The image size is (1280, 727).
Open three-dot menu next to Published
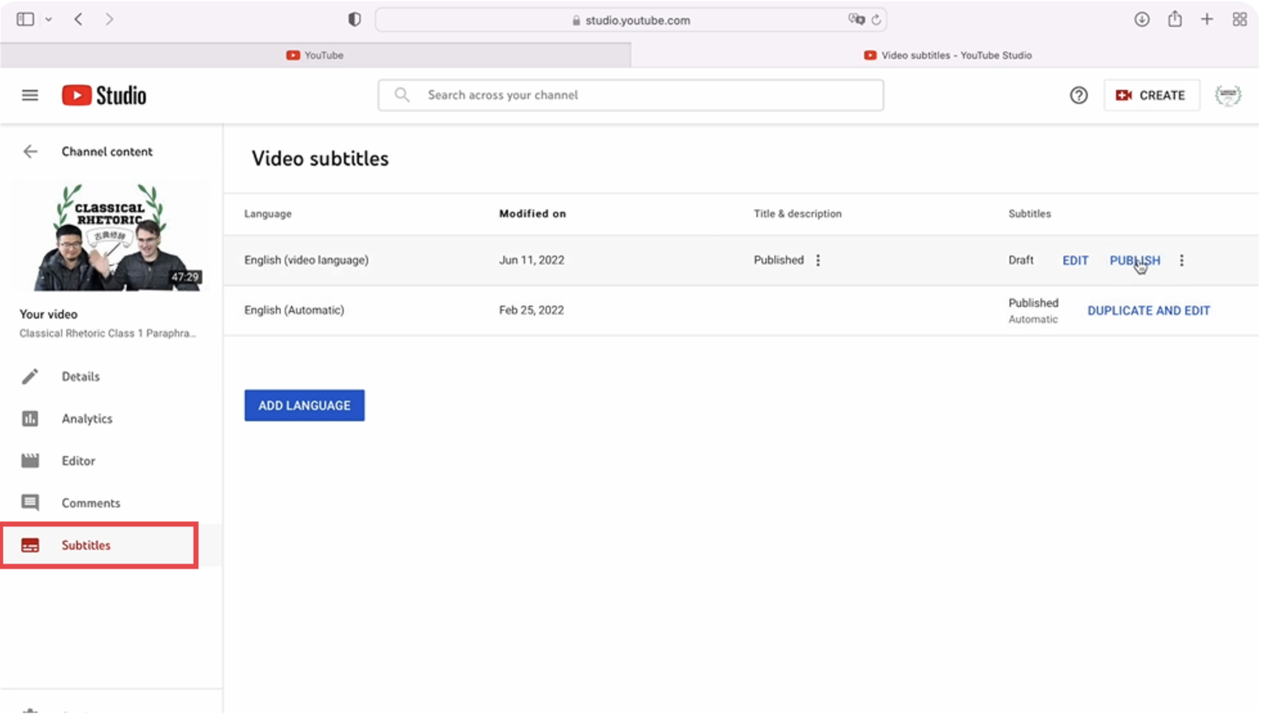[x=818, y=260]
